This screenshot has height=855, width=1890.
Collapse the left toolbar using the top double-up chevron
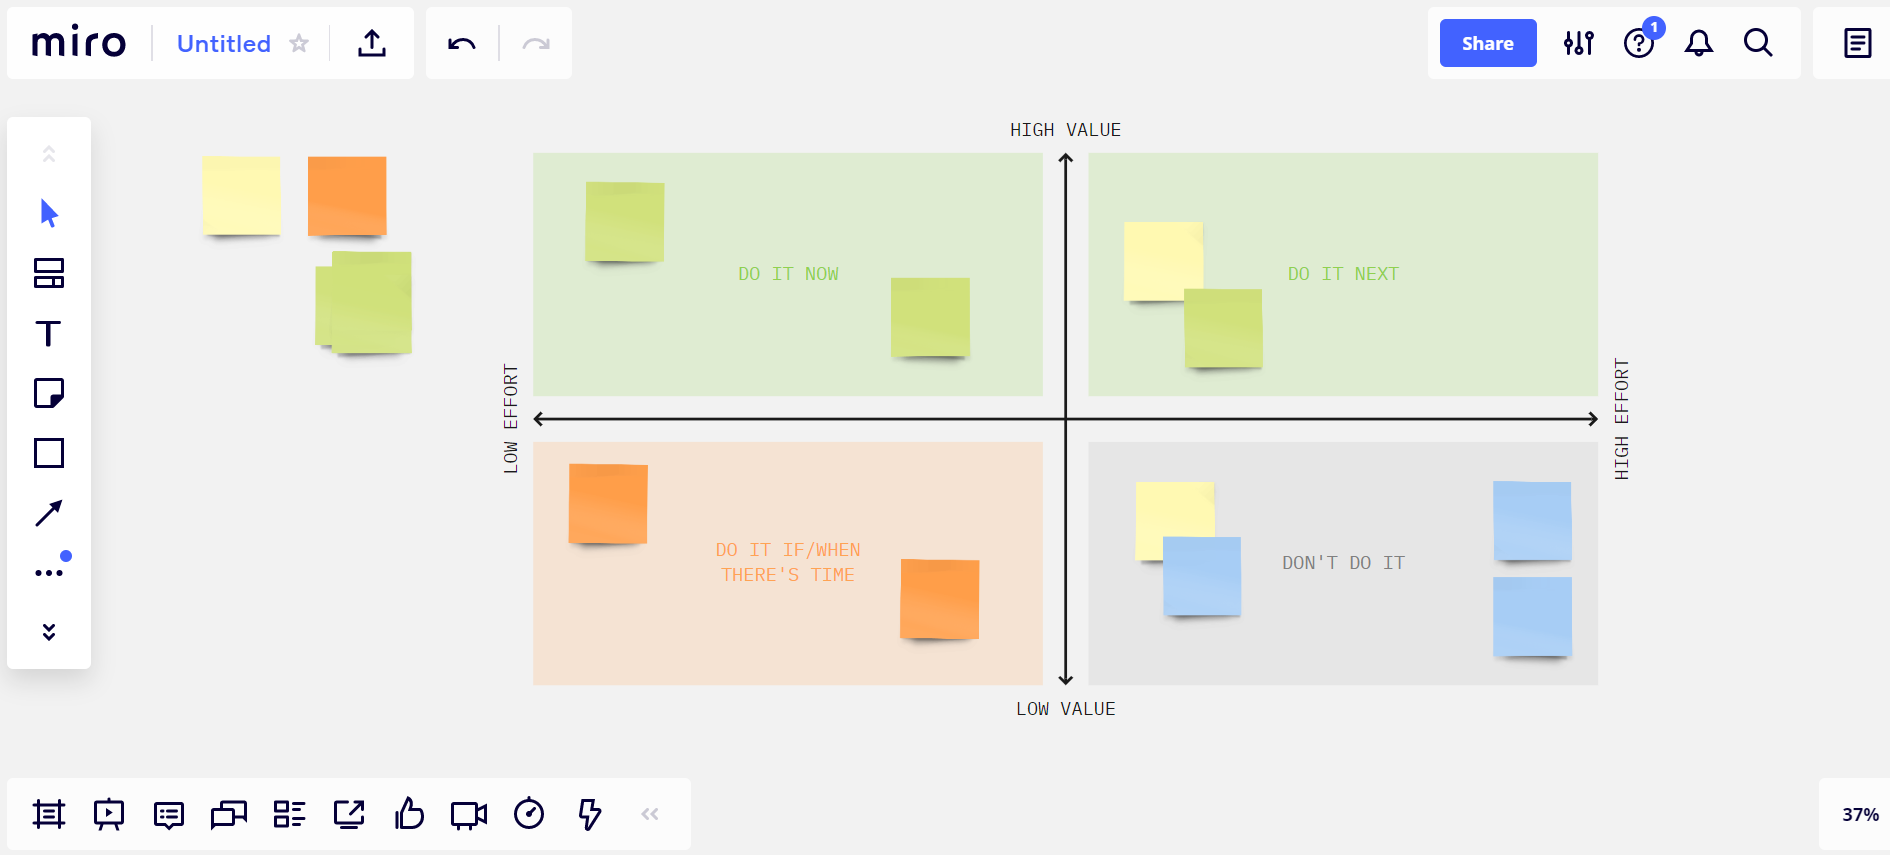[49, 154]
